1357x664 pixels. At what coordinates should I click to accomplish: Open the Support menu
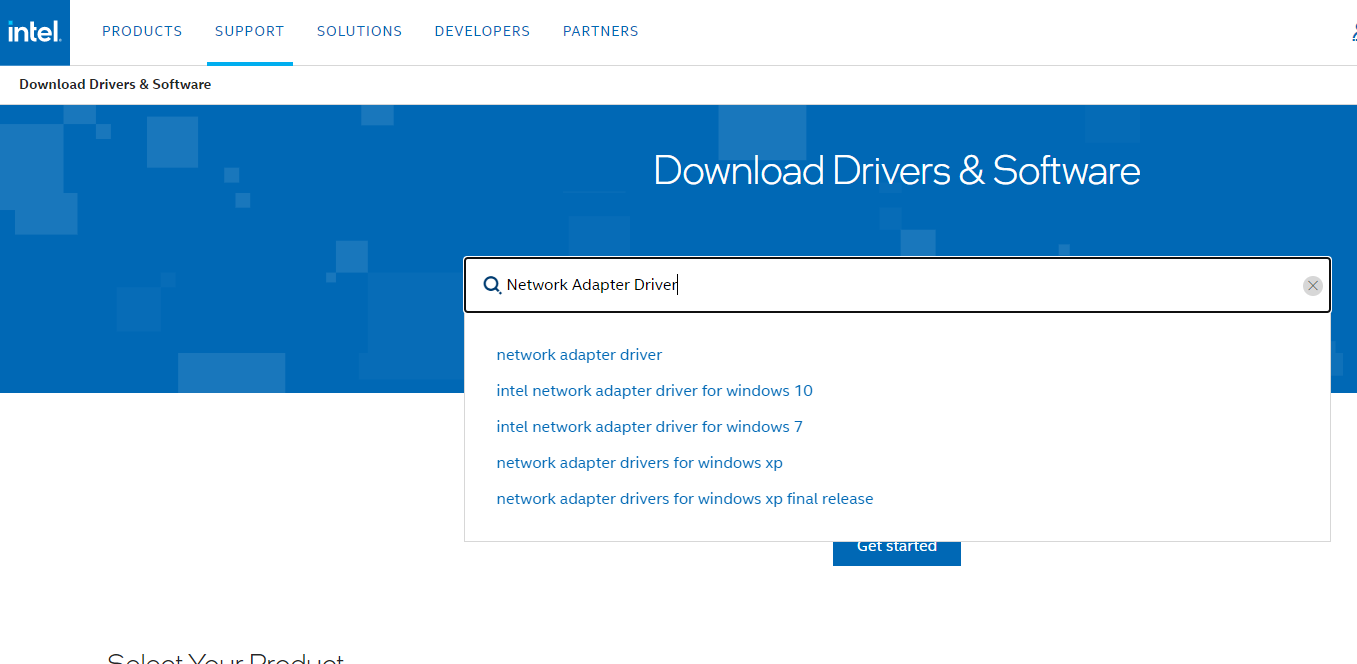click(250, 31)
